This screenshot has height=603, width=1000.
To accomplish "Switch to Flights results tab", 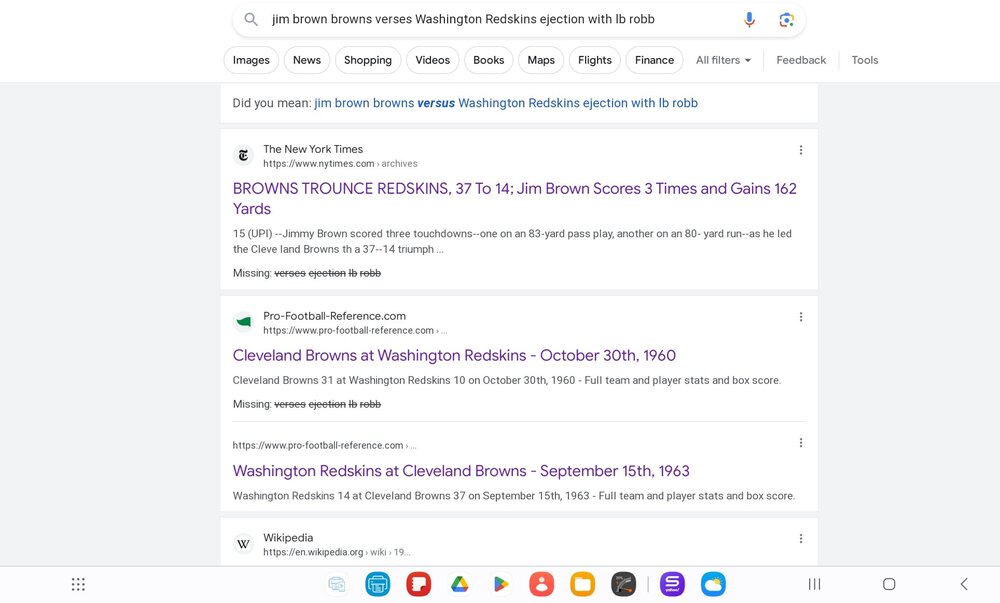I will [594, 60].
